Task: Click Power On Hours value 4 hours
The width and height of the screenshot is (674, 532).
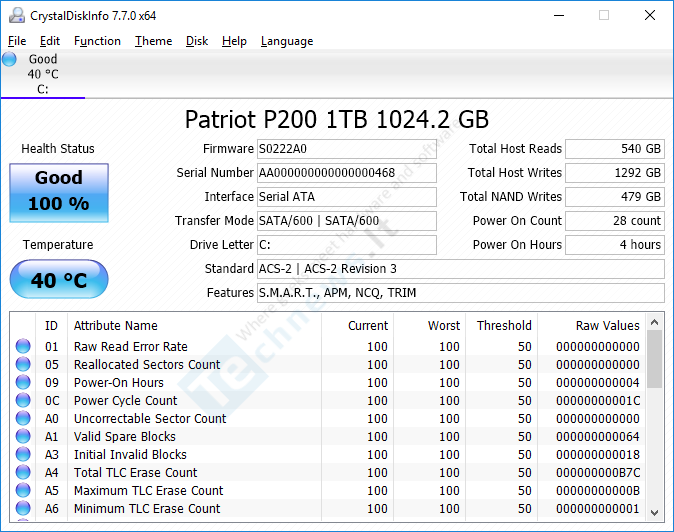Action: coord(615,245)
